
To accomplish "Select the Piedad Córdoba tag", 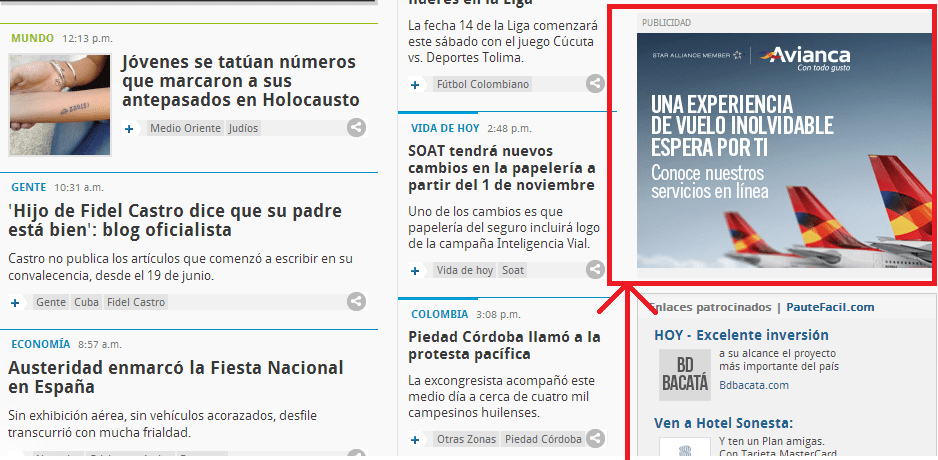I will 543,439.
